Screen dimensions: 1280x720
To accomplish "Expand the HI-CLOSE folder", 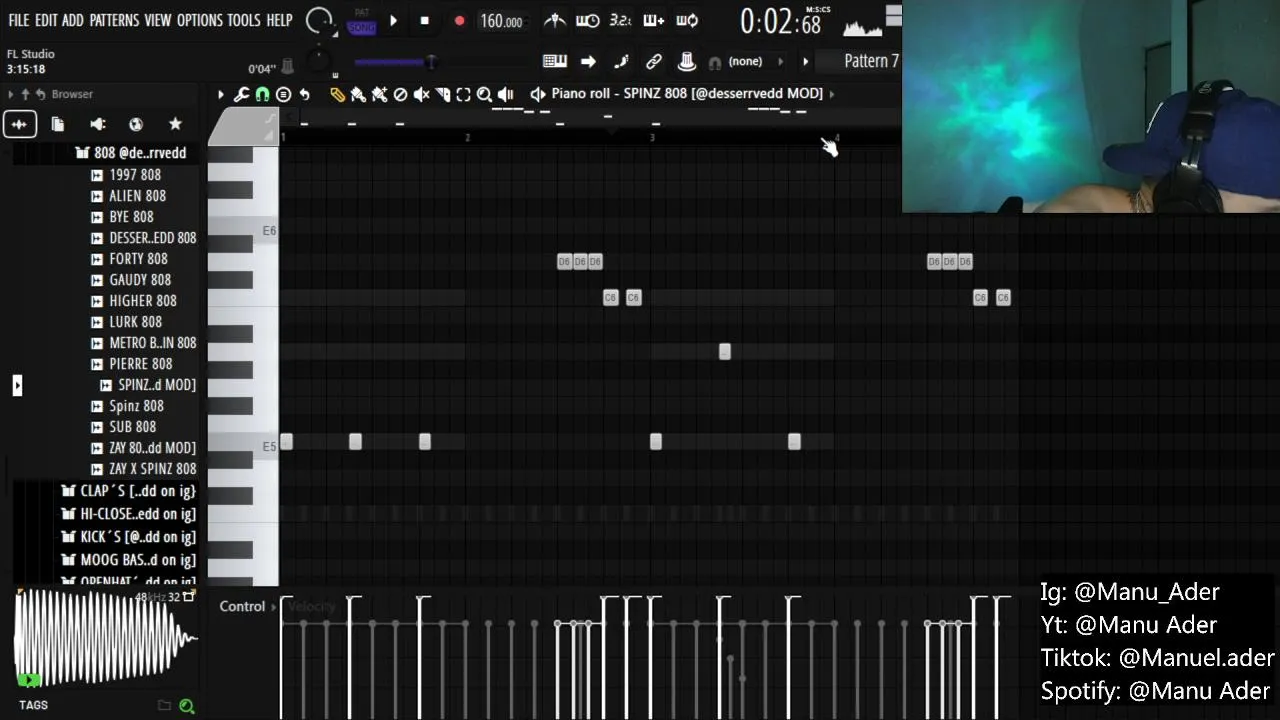I will [128, 514].
